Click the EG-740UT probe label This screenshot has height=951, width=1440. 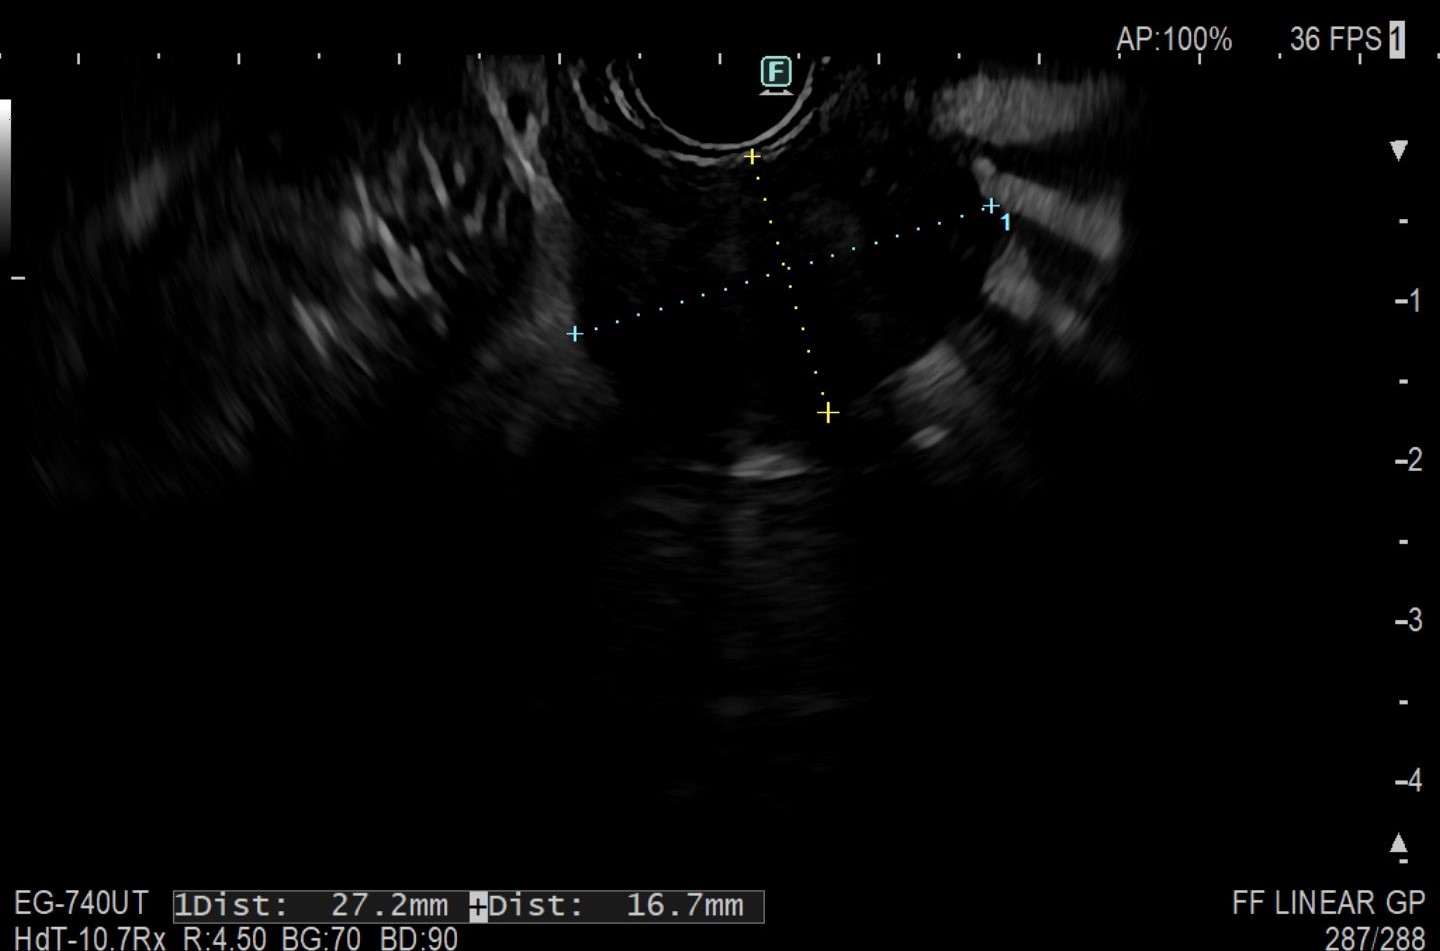[81, 903]
